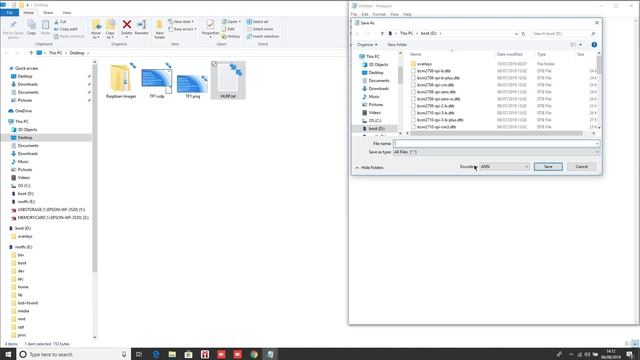
Task: Toggle the checkbox on the HLRP.txt file
Action: (214, 64)
